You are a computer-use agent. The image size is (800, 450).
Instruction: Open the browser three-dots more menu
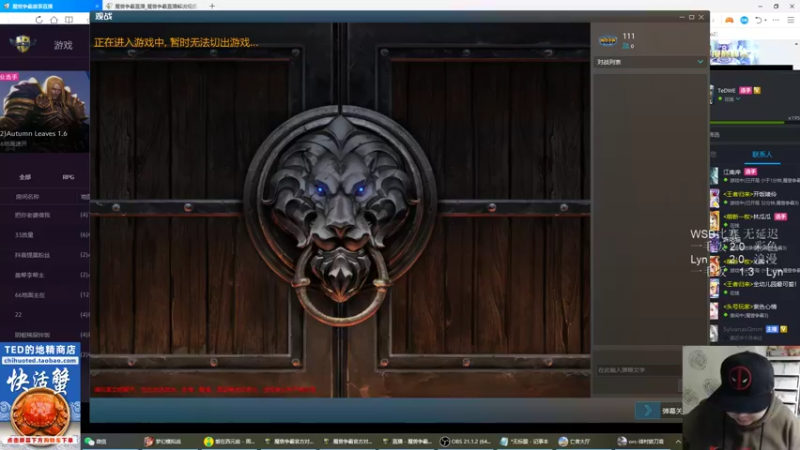pos(776,20)
